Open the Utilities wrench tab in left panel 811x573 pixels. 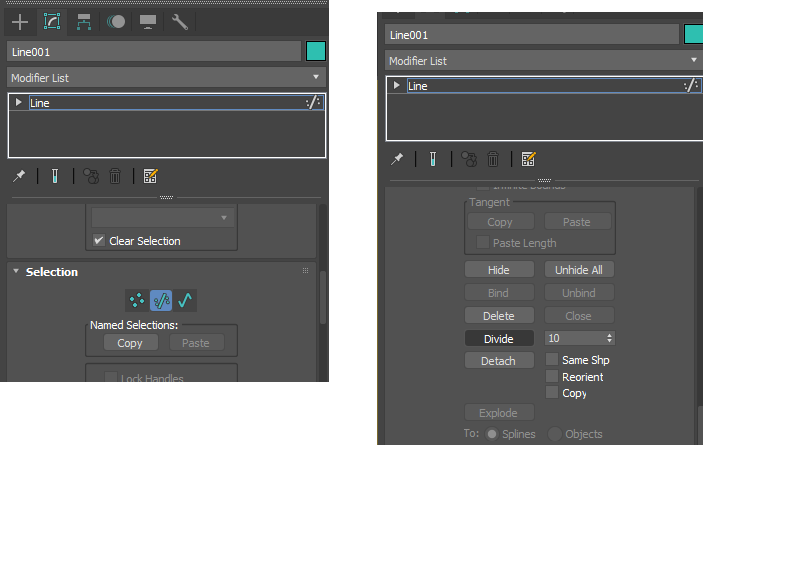[179, 22]
